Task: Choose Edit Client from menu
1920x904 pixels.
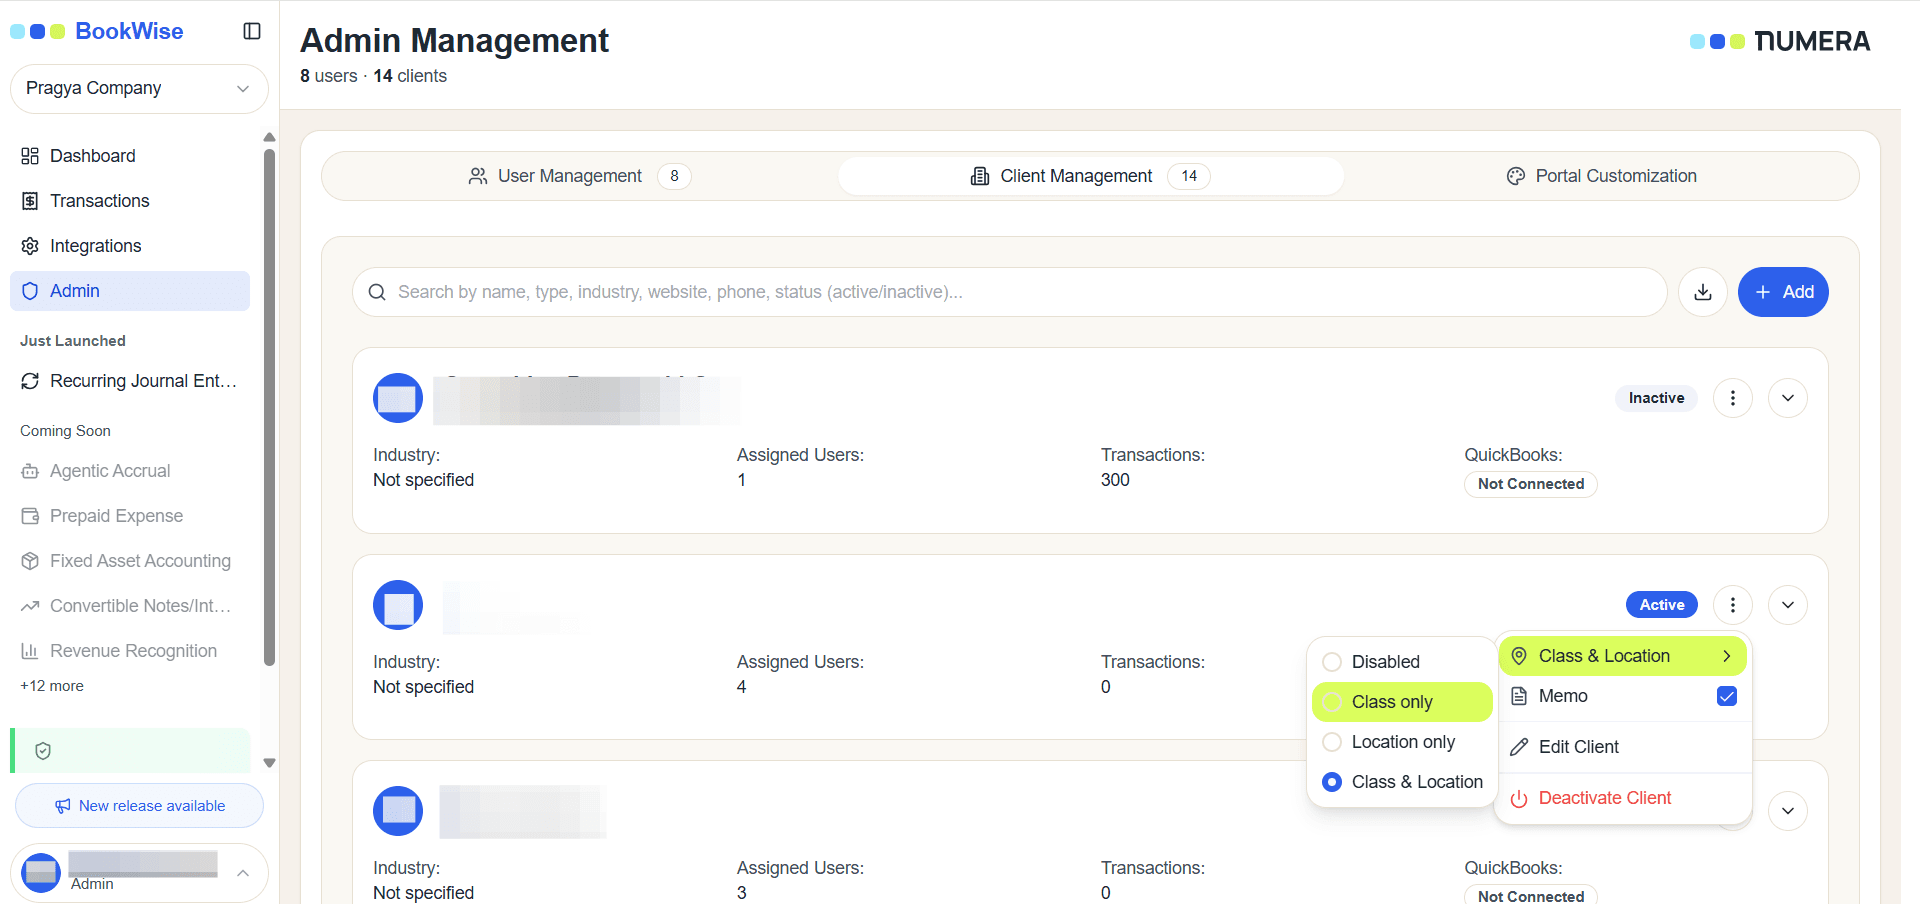Action: click(1622, 747)
